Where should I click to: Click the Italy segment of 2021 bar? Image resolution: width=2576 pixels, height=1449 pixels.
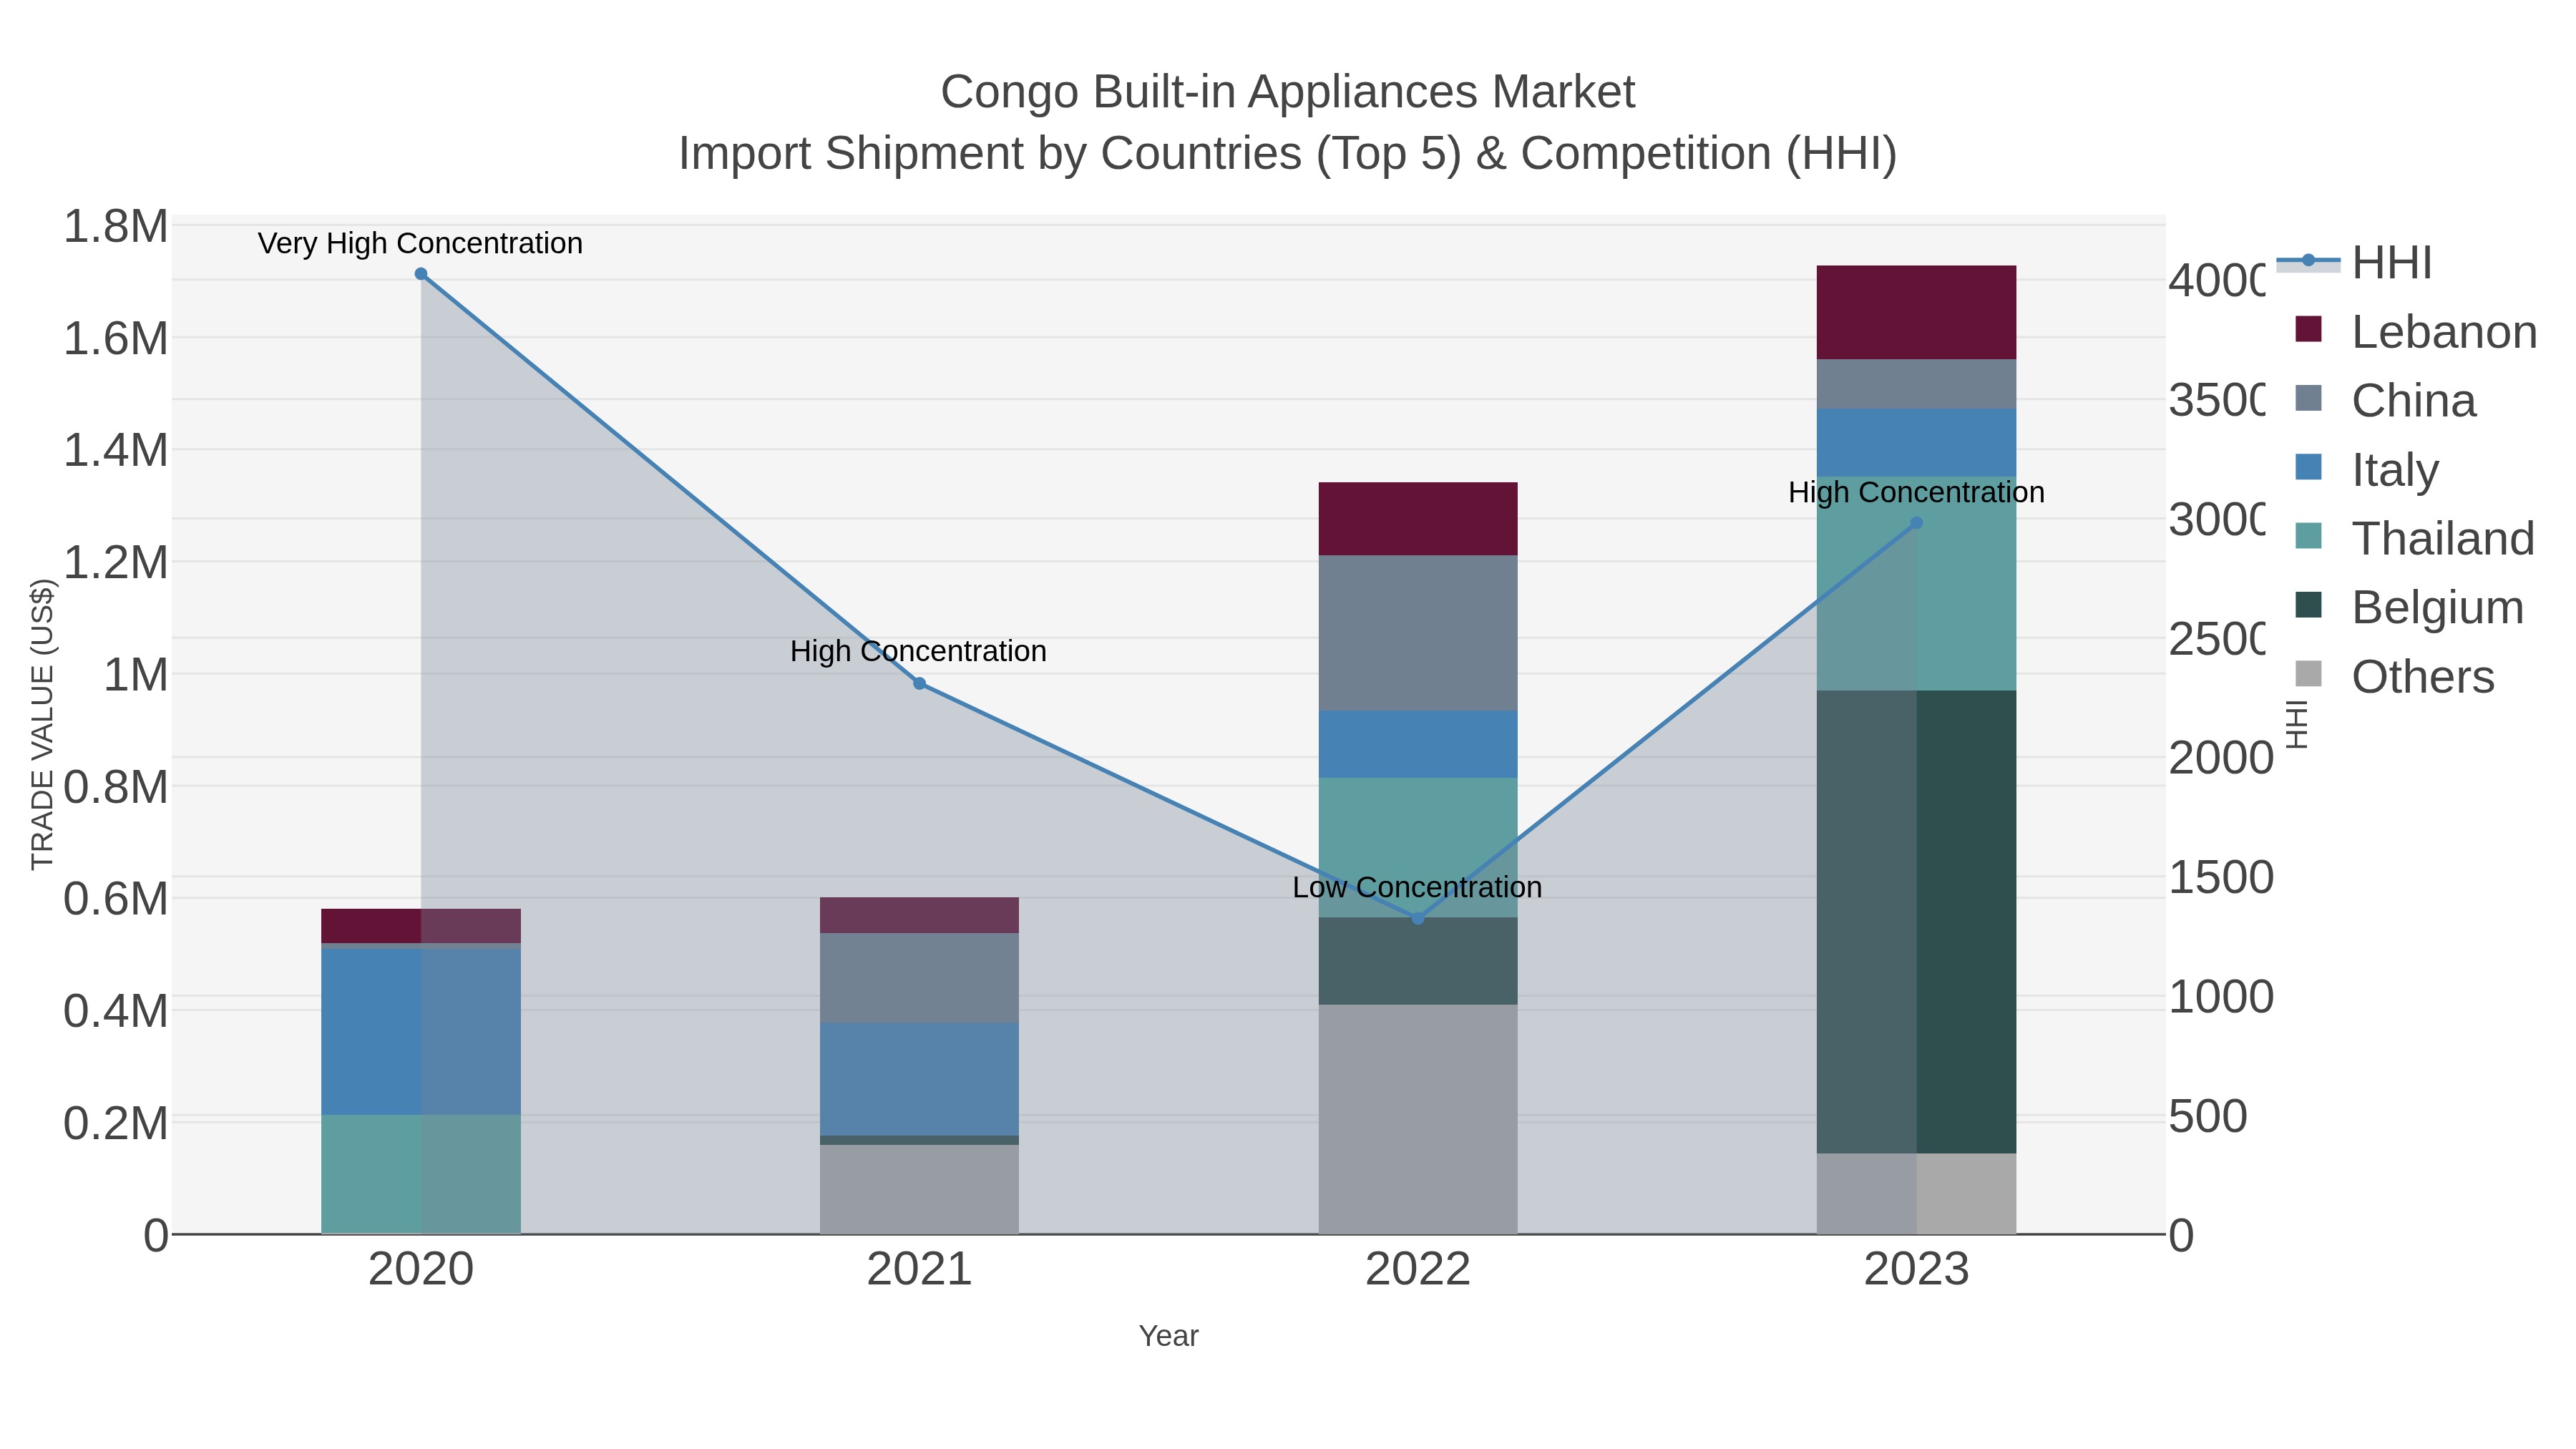pyautogui.click(x=919, y=1079)
